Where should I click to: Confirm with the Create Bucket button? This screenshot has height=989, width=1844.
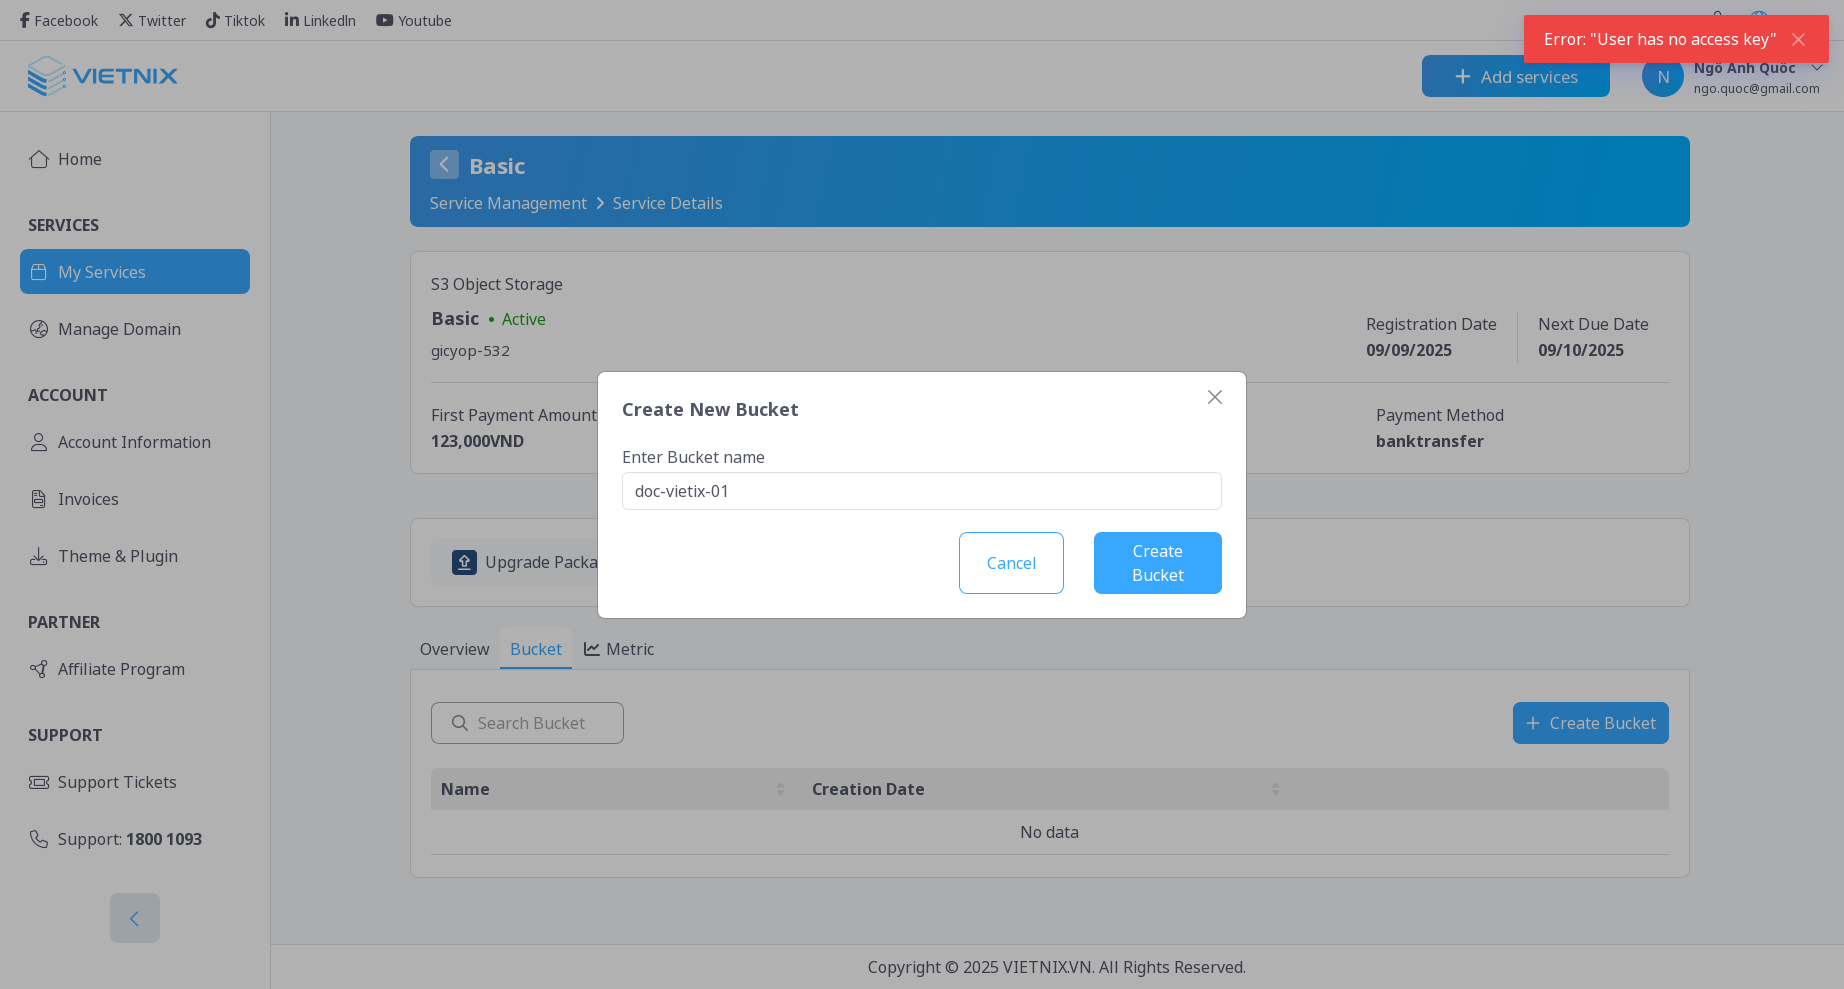click(x=1157, y=562)
